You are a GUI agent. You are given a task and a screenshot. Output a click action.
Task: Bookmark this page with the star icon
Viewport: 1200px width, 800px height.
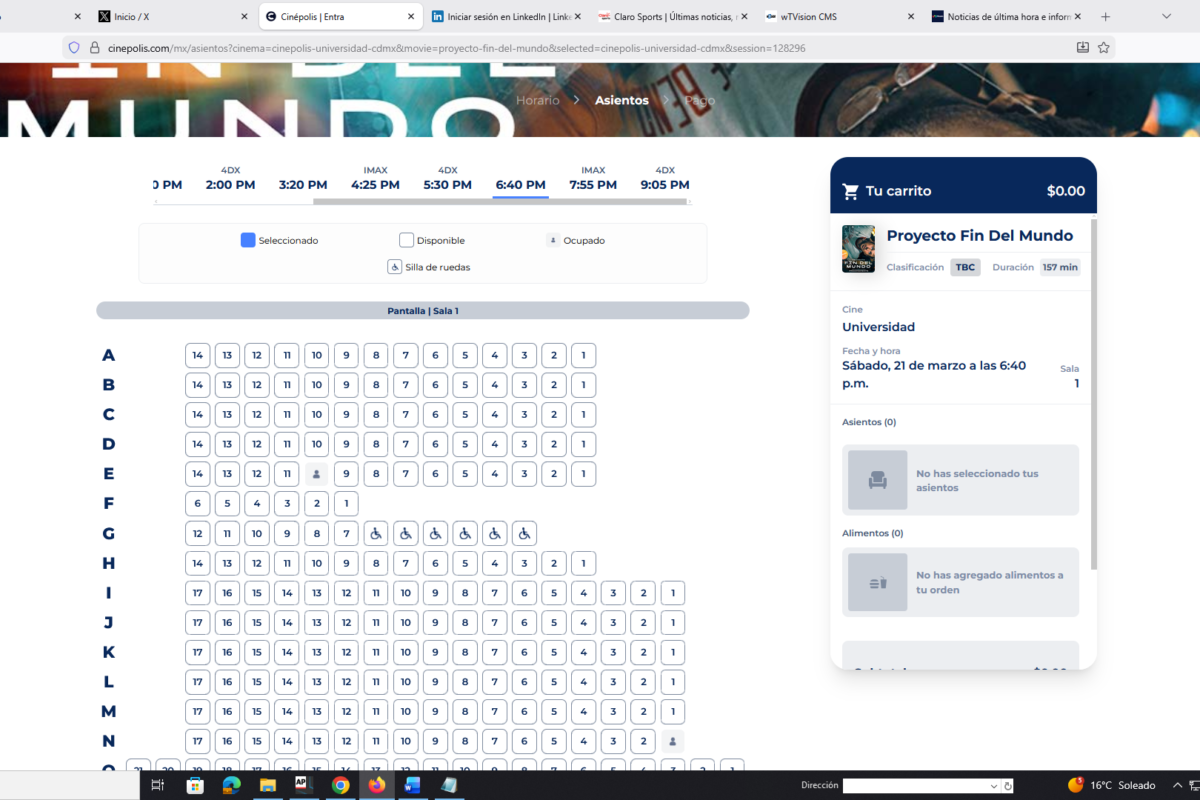[1104, 47]
